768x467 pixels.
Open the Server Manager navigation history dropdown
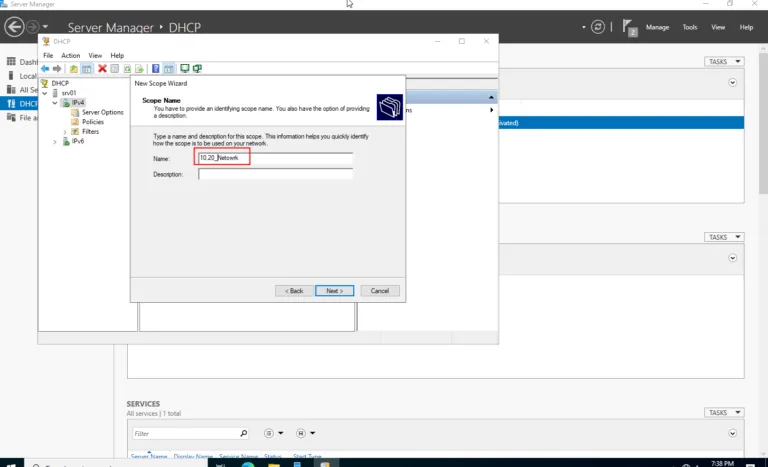45,26
